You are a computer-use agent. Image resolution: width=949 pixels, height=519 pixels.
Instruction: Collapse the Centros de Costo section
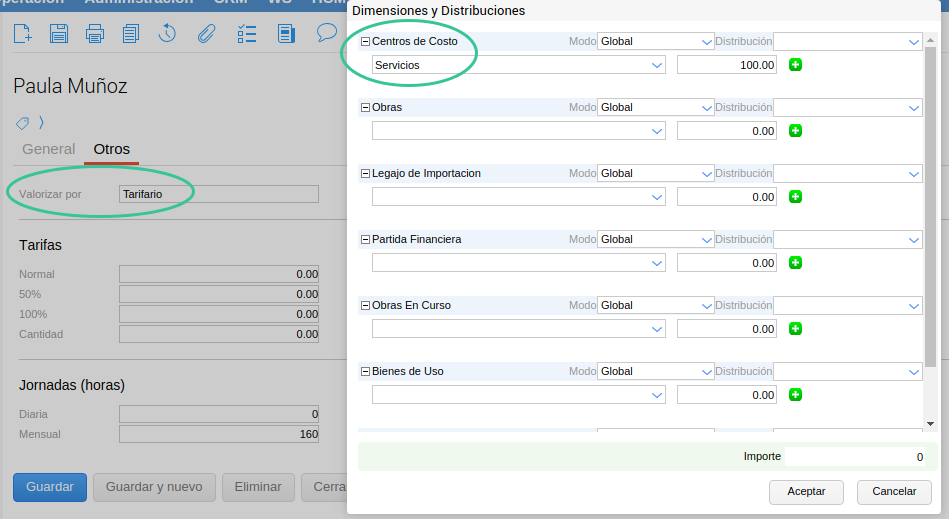365,42
